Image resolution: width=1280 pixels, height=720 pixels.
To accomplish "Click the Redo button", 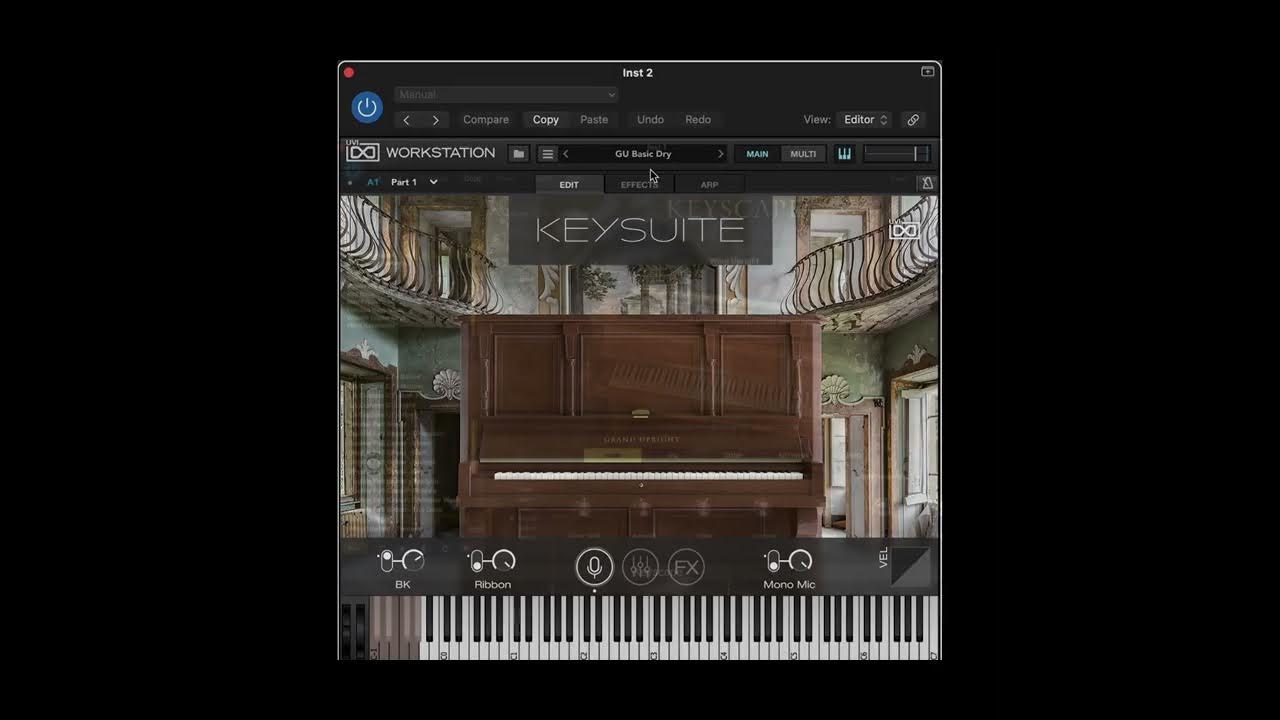I will [698, 120].
